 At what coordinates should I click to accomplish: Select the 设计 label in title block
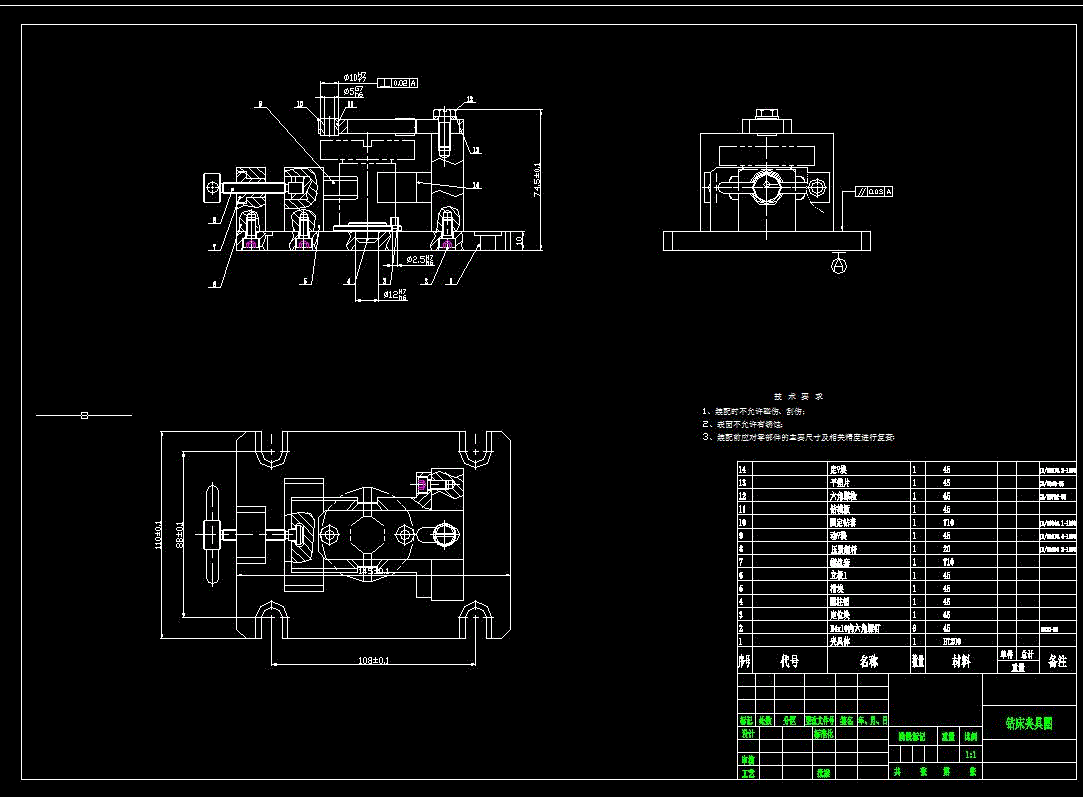pos(747,734)
